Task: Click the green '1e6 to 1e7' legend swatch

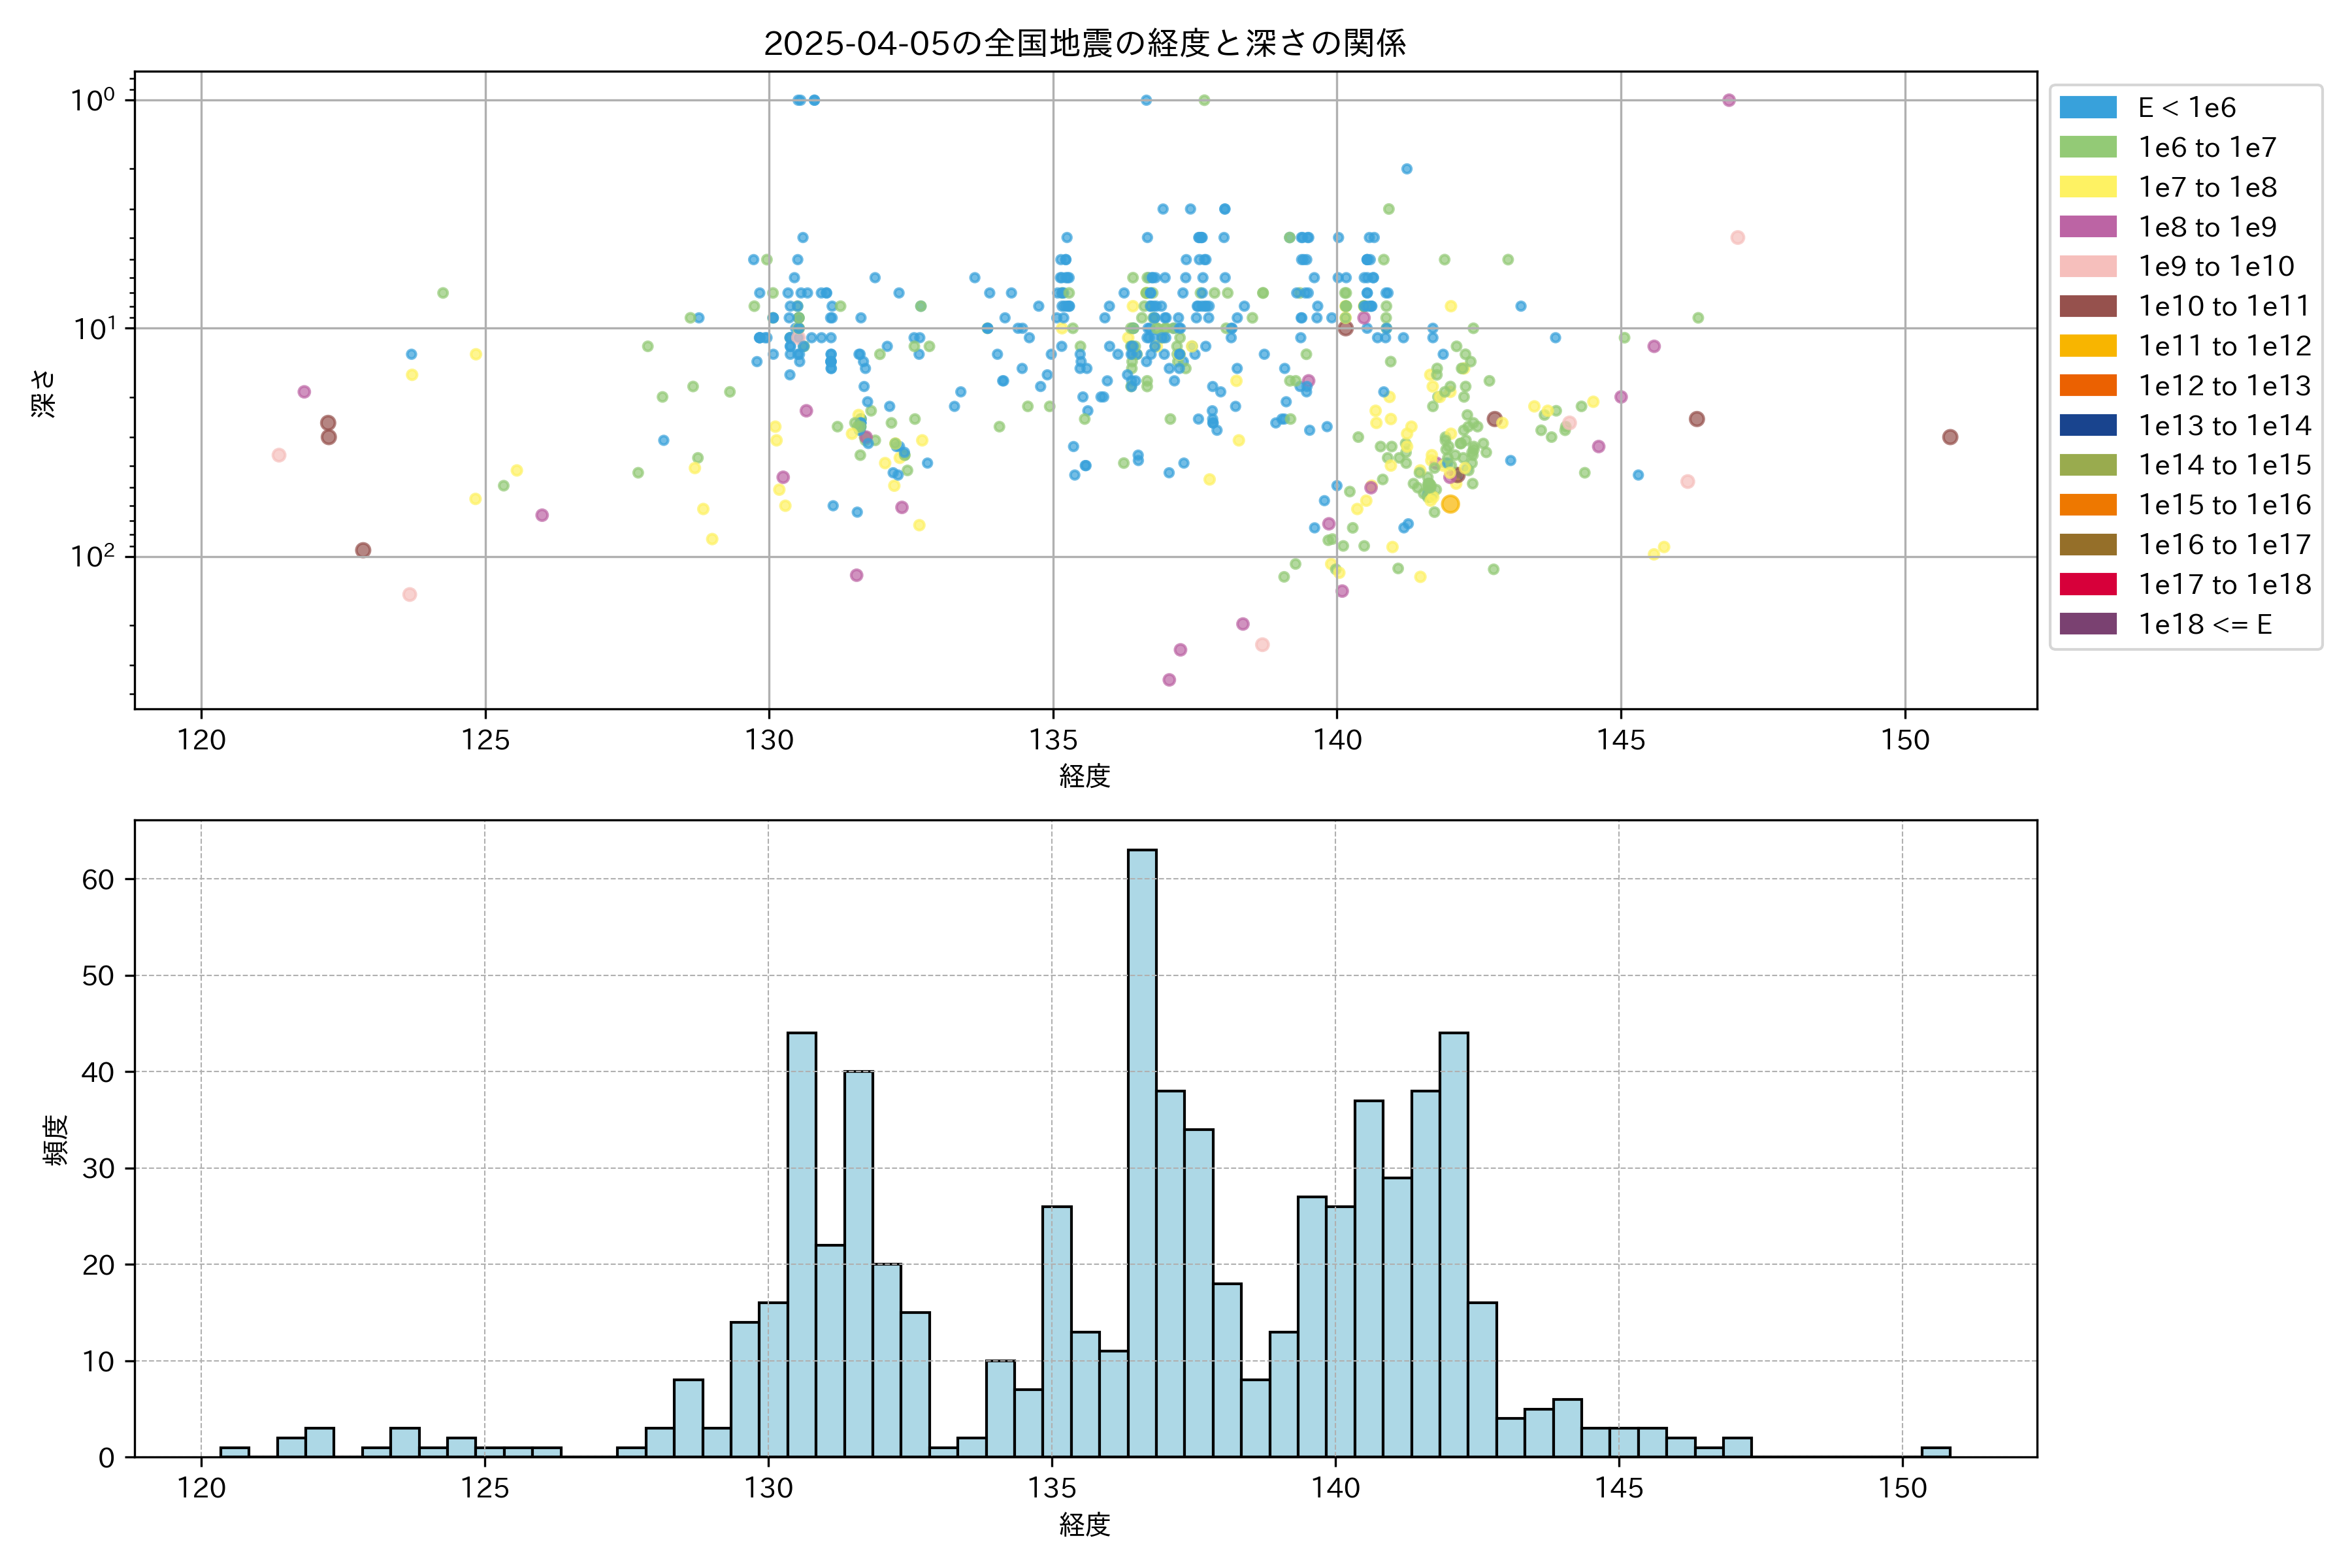Action: pyautogui.click(x=2087, y=147)
